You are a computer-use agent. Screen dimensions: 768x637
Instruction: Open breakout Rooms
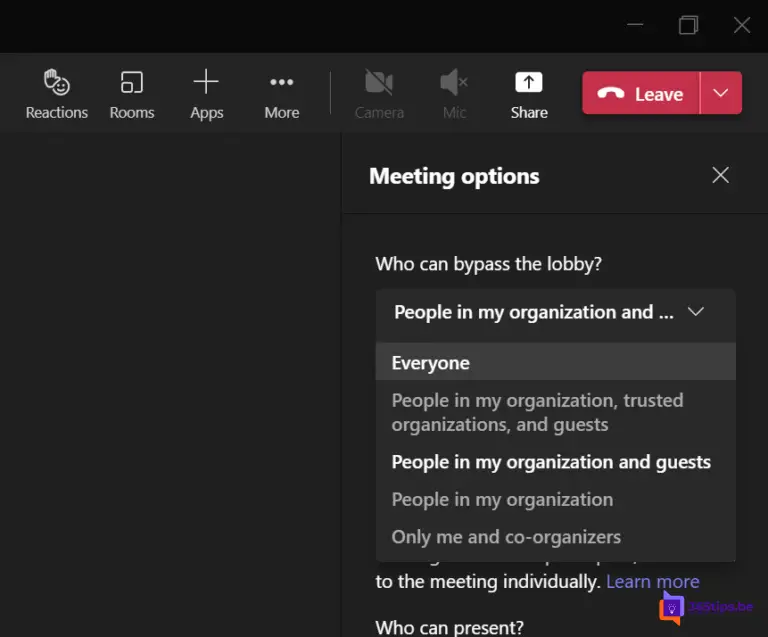pyautogui.click(x=132, y=94)
